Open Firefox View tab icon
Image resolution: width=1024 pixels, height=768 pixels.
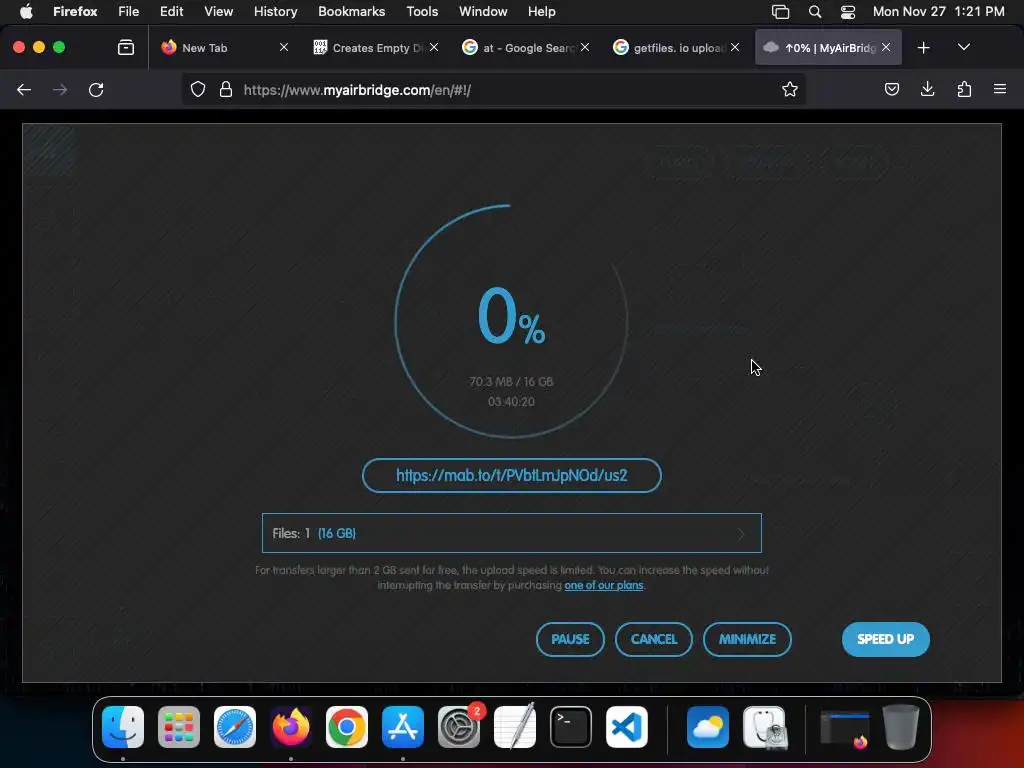pos(126,48)
